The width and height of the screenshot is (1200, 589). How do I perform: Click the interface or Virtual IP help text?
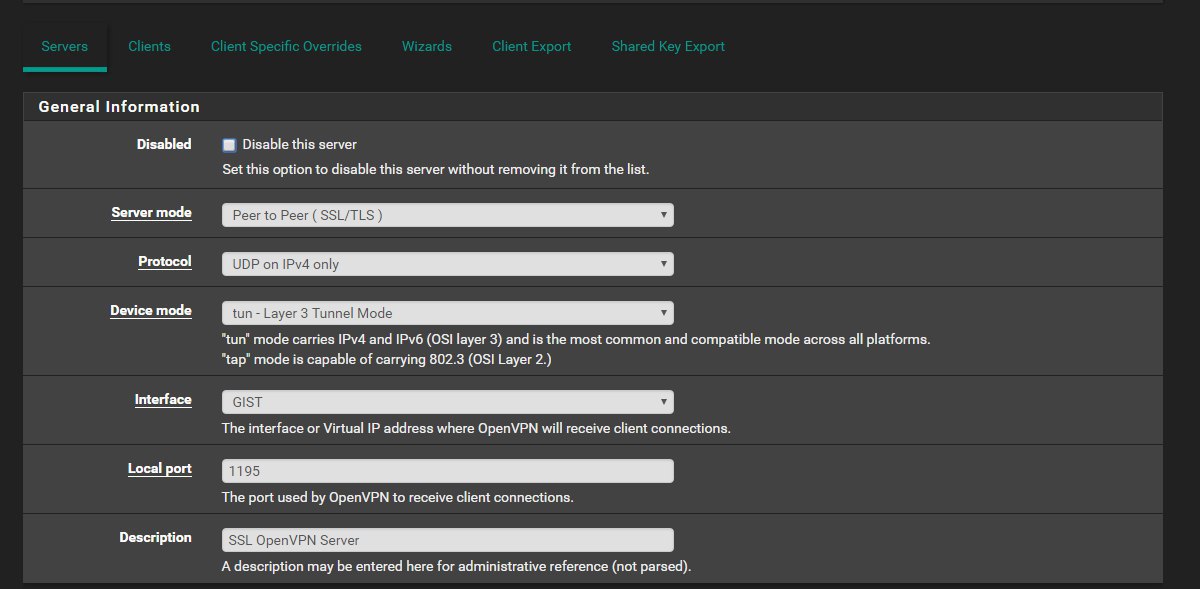(x=476, y=428)
